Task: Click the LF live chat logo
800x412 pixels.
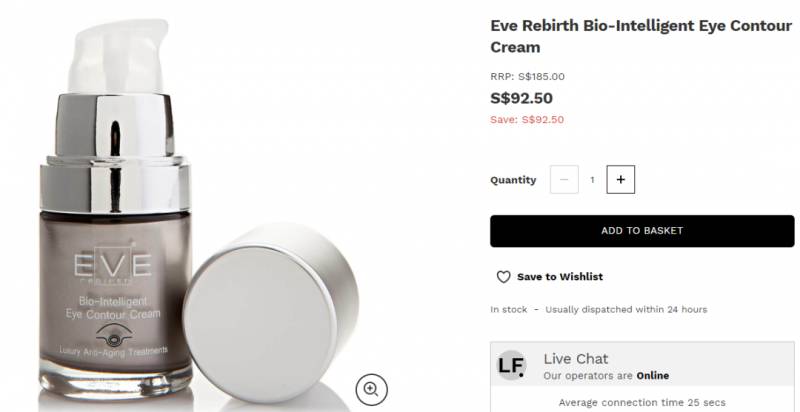Action: pyautogui.click(x=511, y=366)
